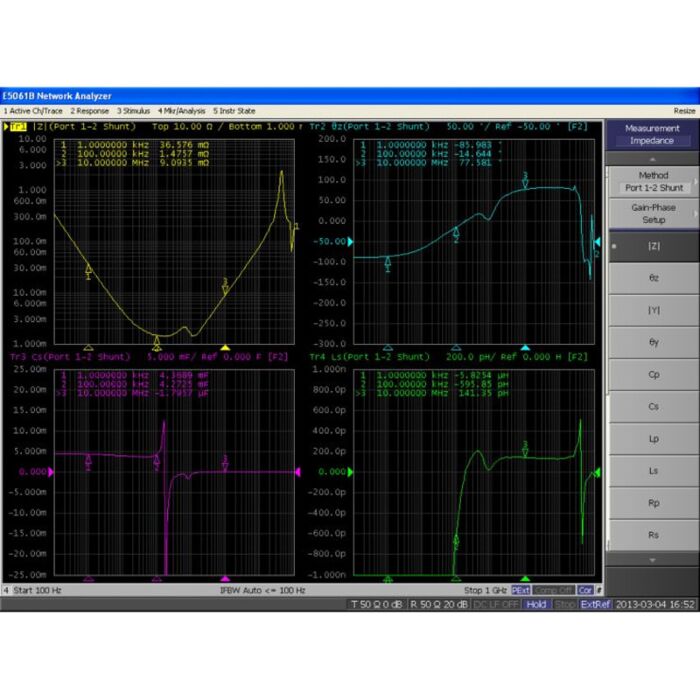Click the Tr2 θz trace title
The image size is (700, 700).
369,127
